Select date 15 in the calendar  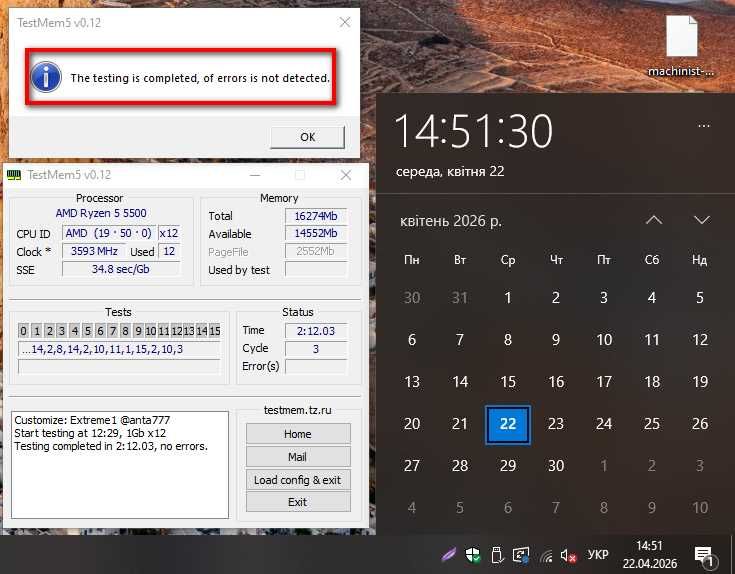508,382
